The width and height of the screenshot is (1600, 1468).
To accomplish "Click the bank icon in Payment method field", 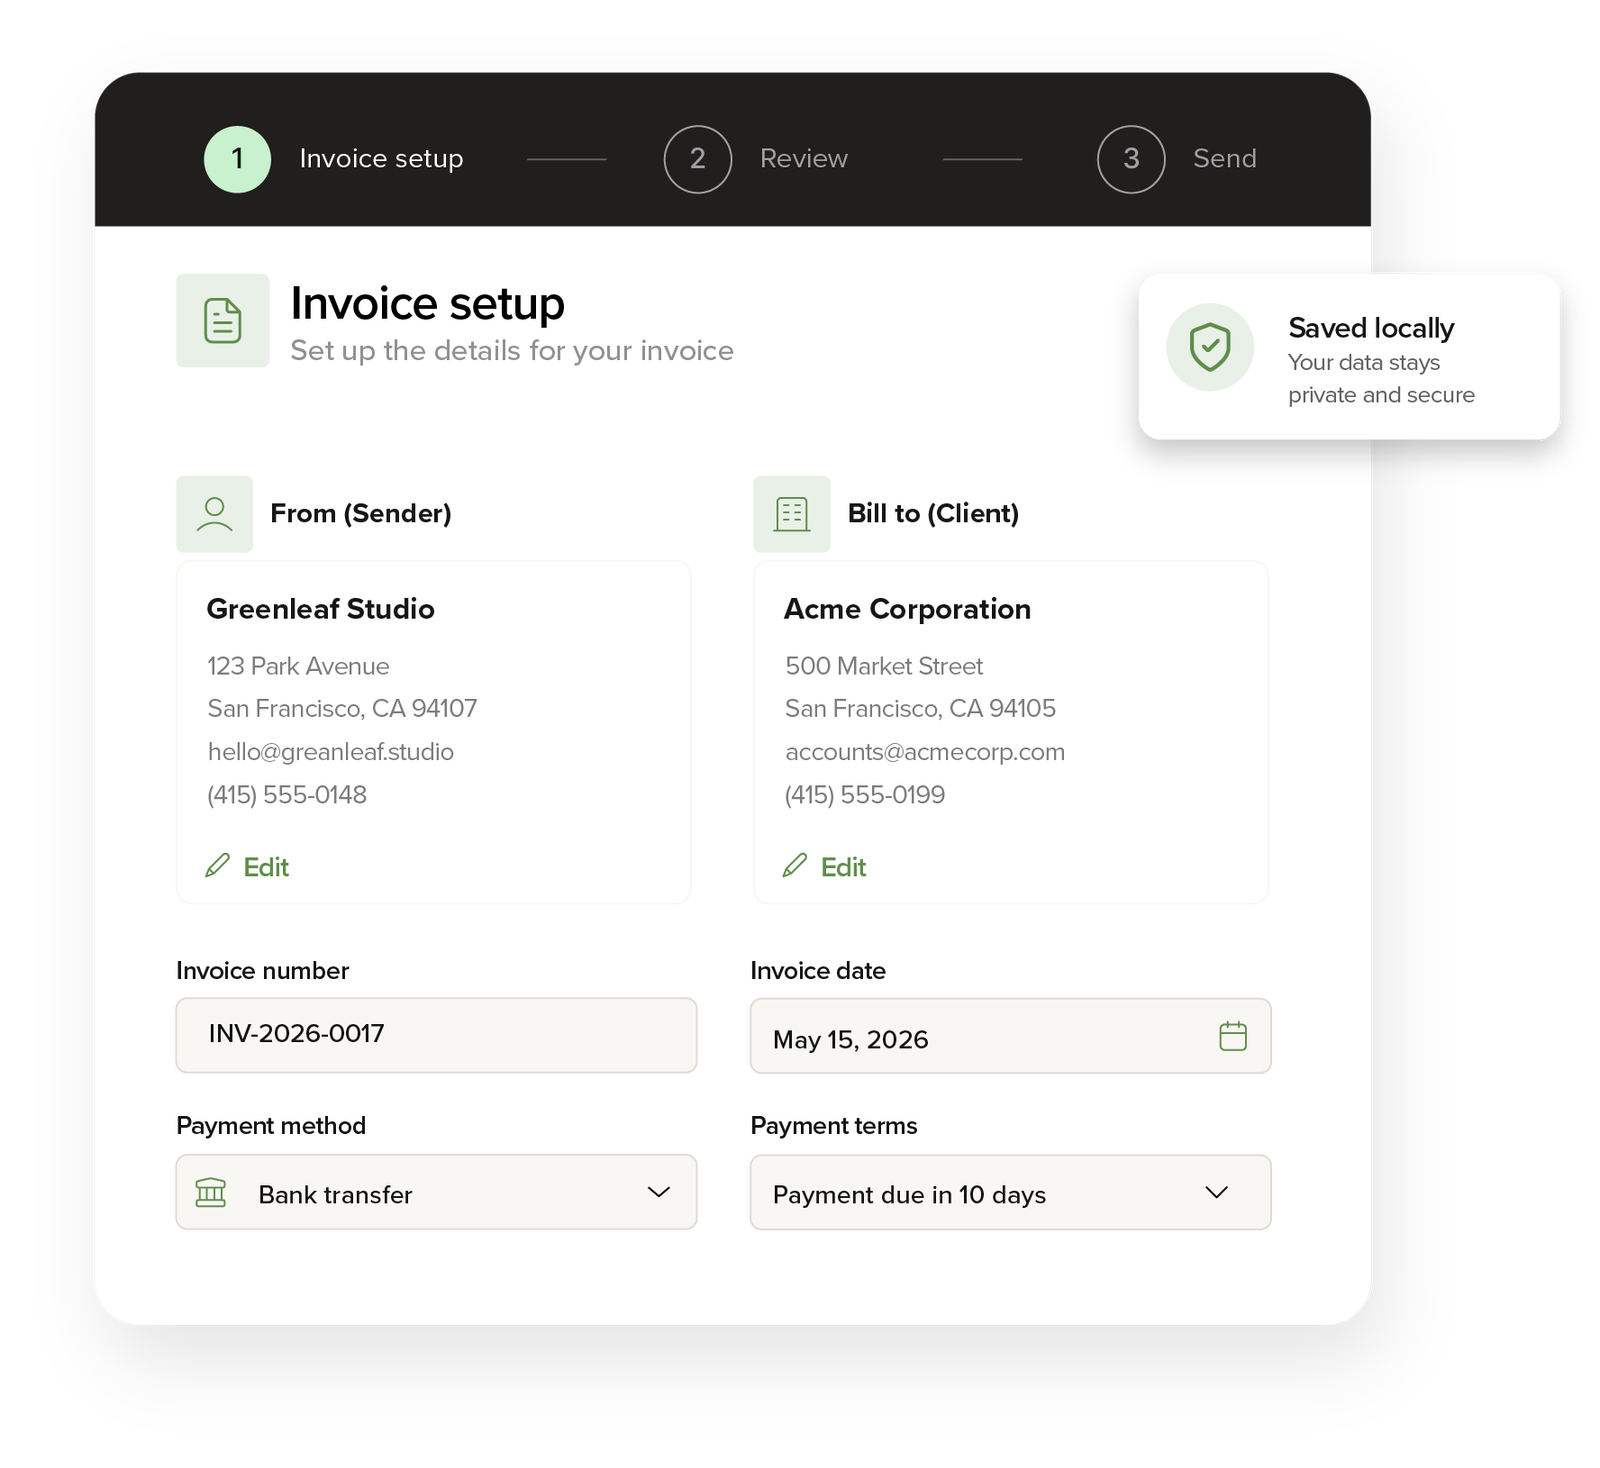I will 211,1192.
